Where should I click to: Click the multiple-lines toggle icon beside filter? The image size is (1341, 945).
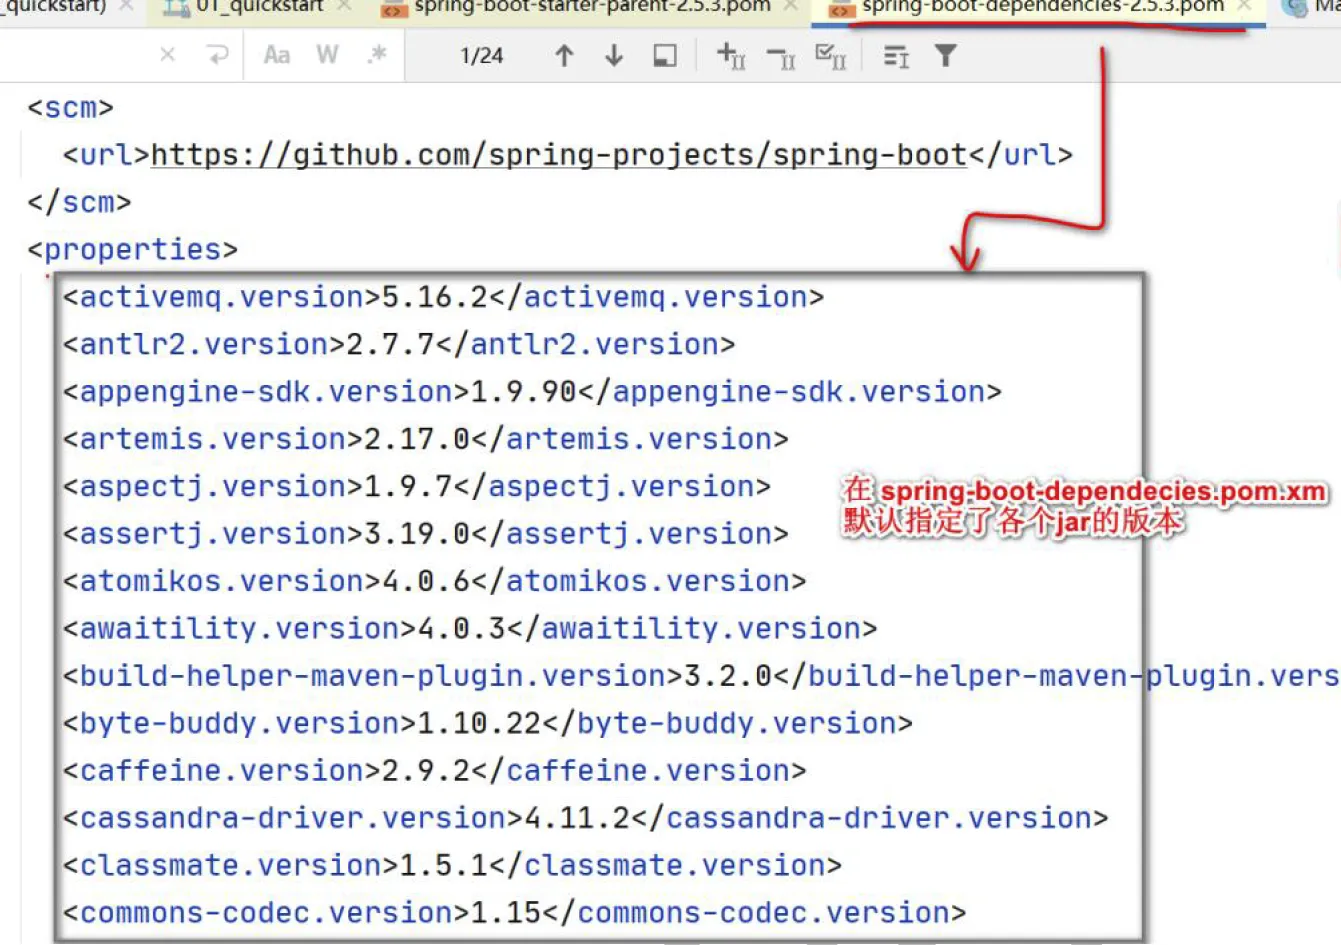coord(896,56)
